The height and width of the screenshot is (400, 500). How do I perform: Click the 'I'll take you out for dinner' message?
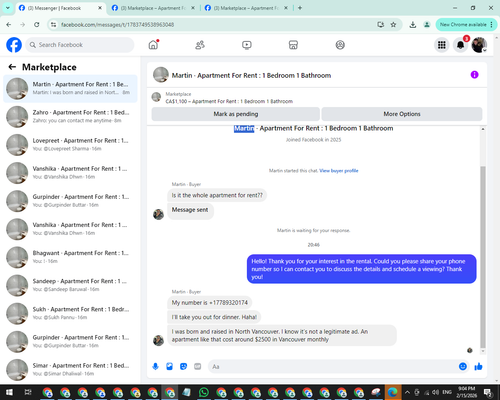(x=214, y=317)
